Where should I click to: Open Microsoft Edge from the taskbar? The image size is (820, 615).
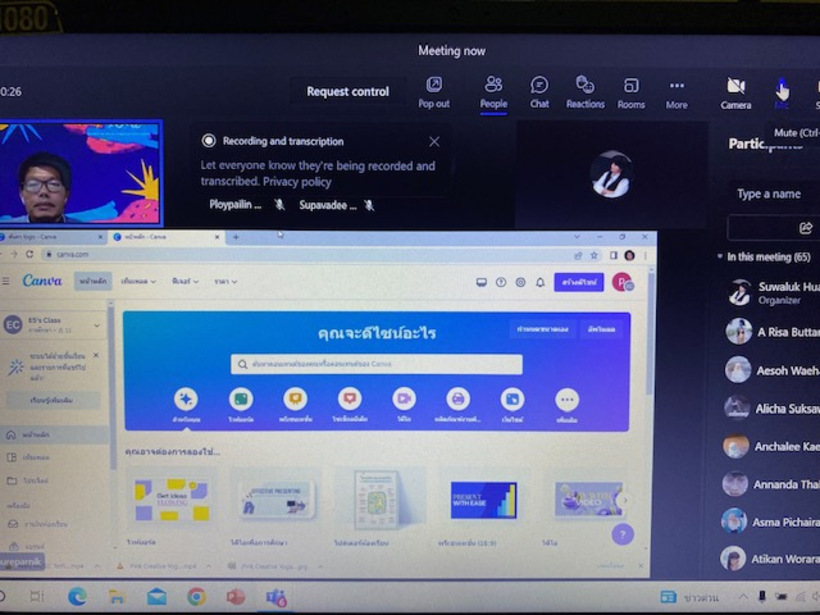coord(77,597)
